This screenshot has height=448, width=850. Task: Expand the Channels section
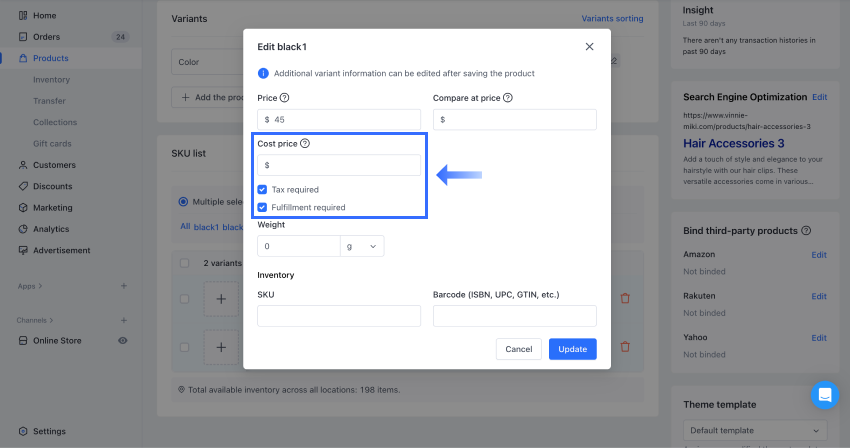35,321
